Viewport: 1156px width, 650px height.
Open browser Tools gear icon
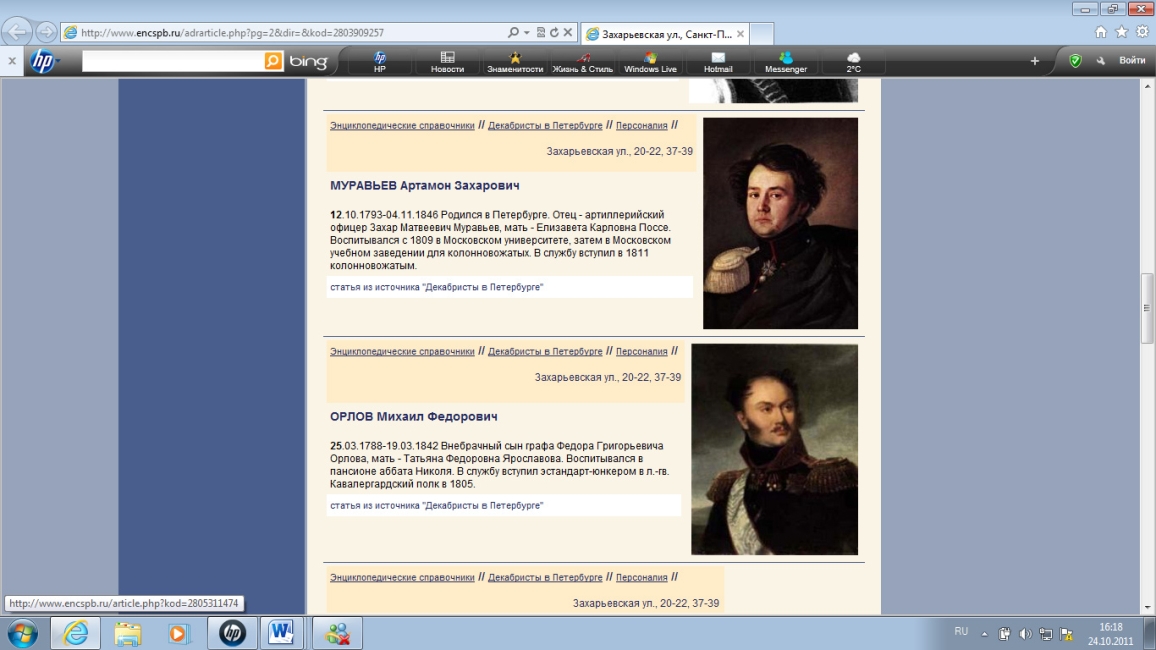coord(1142,32)
